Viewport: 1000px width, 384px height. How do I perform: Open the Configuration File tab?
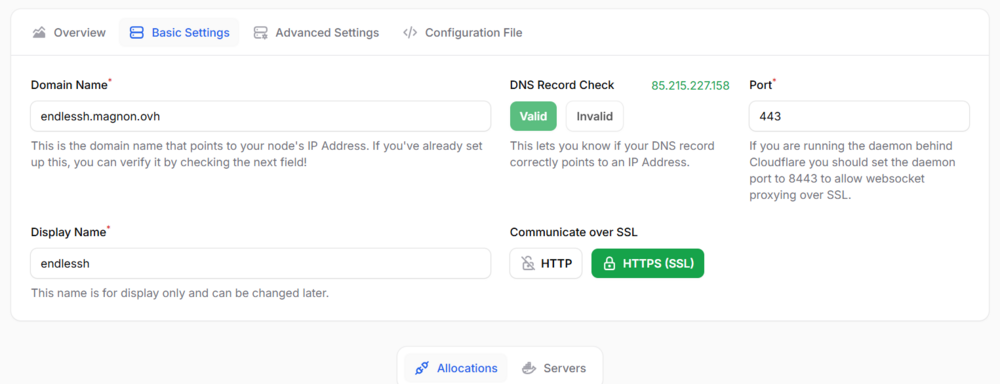coord(463,33)
